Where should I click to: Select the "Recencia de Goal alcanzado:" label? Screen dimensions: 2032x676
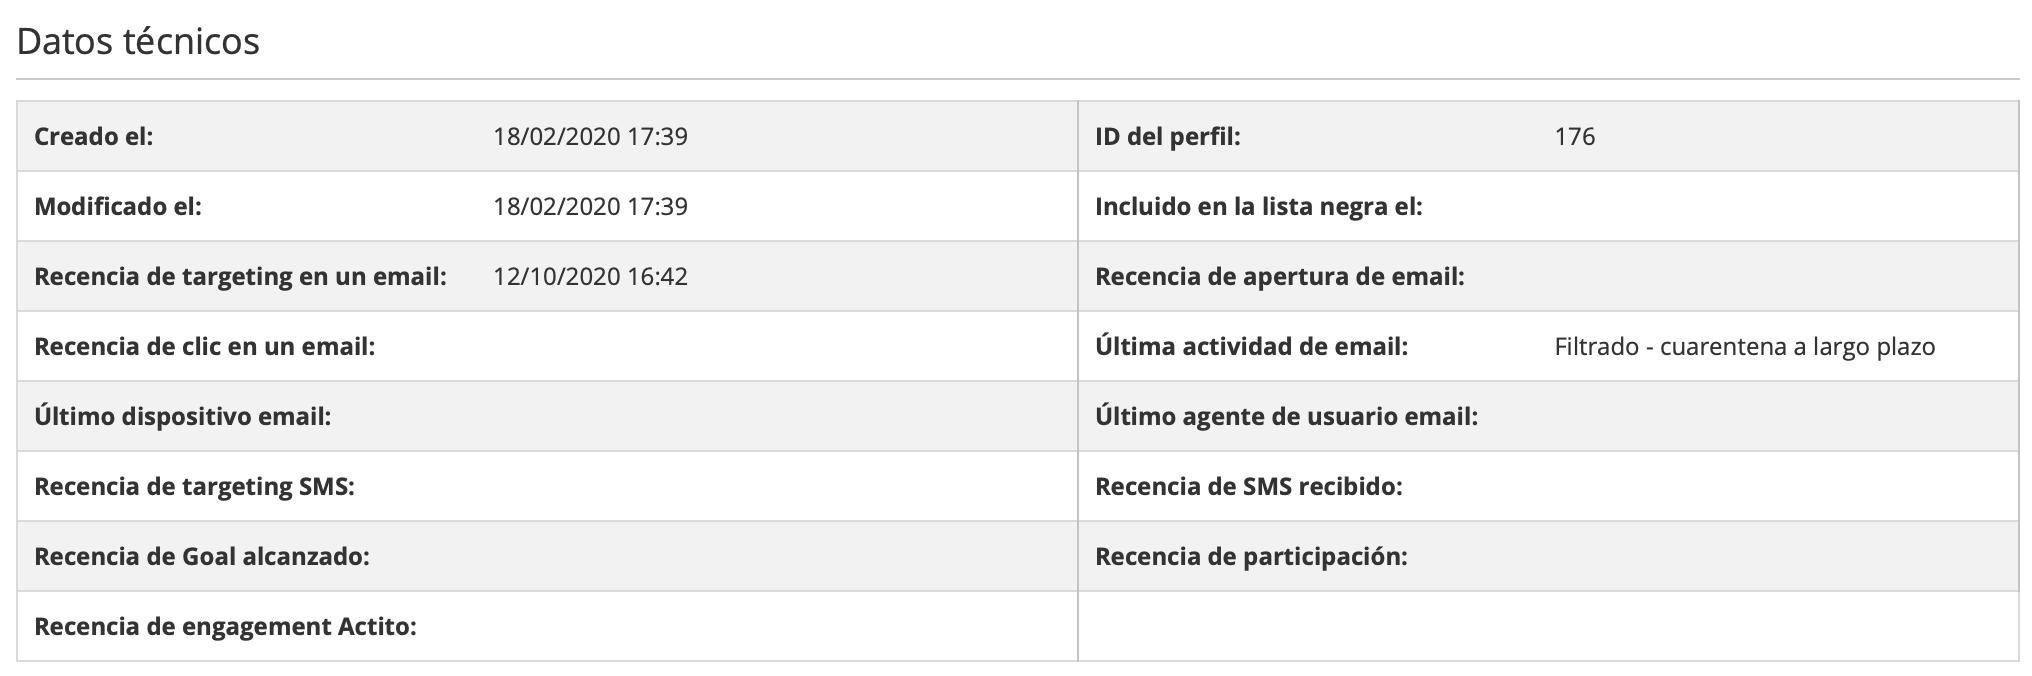point(202,556)
